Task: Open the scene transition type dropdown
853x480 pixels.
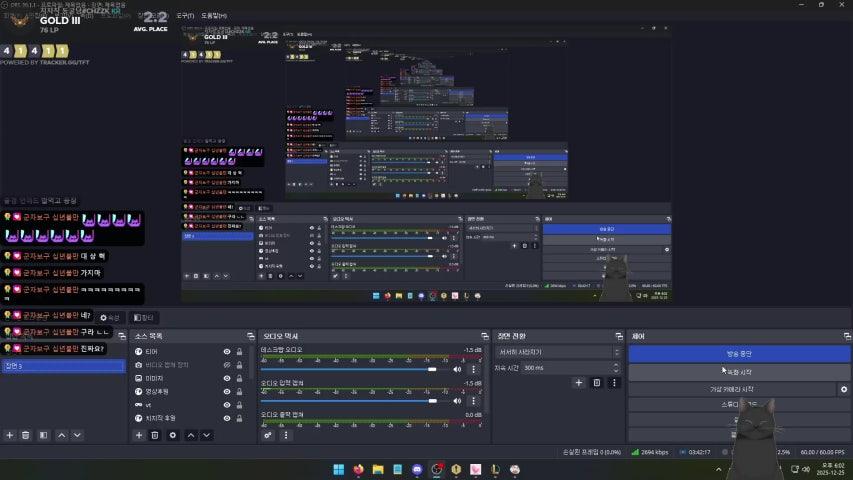Action: click(x=557, y=352)
